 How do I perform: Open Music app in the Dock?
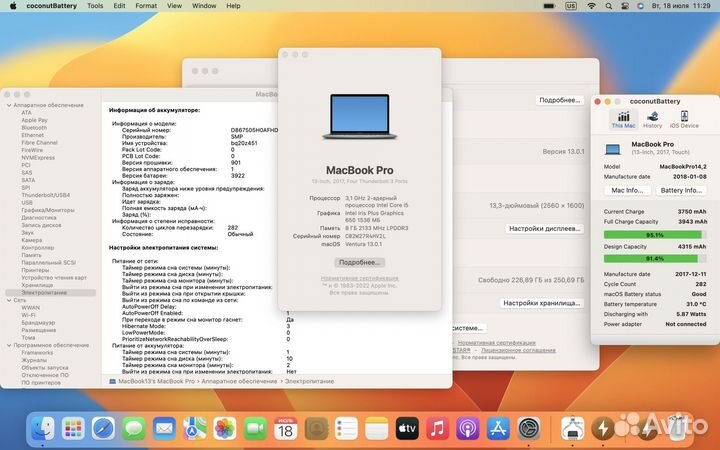(x=437, y=429)
